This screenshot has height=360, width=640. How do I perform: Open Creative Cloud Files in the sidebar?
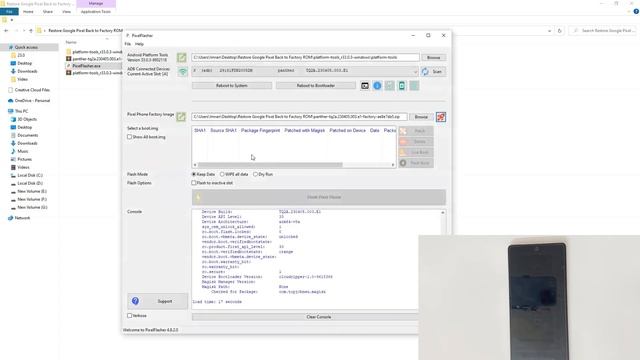[32, 90]
